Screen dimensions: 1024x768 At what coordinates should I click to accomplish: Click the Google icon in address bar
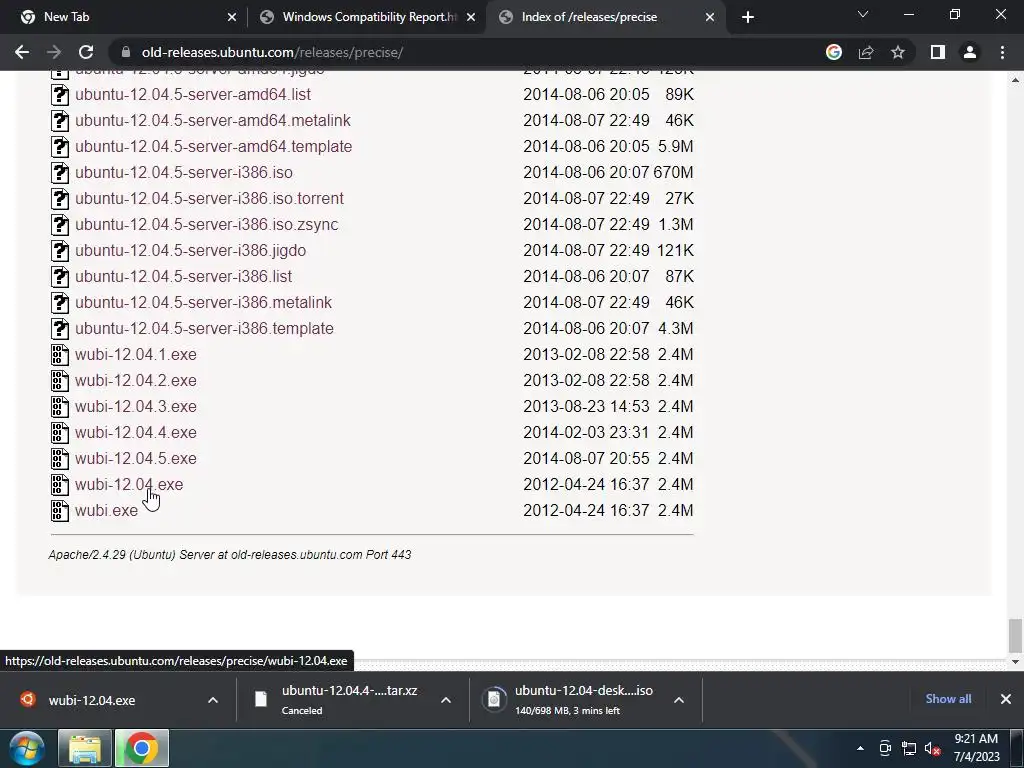pos(834,52)
